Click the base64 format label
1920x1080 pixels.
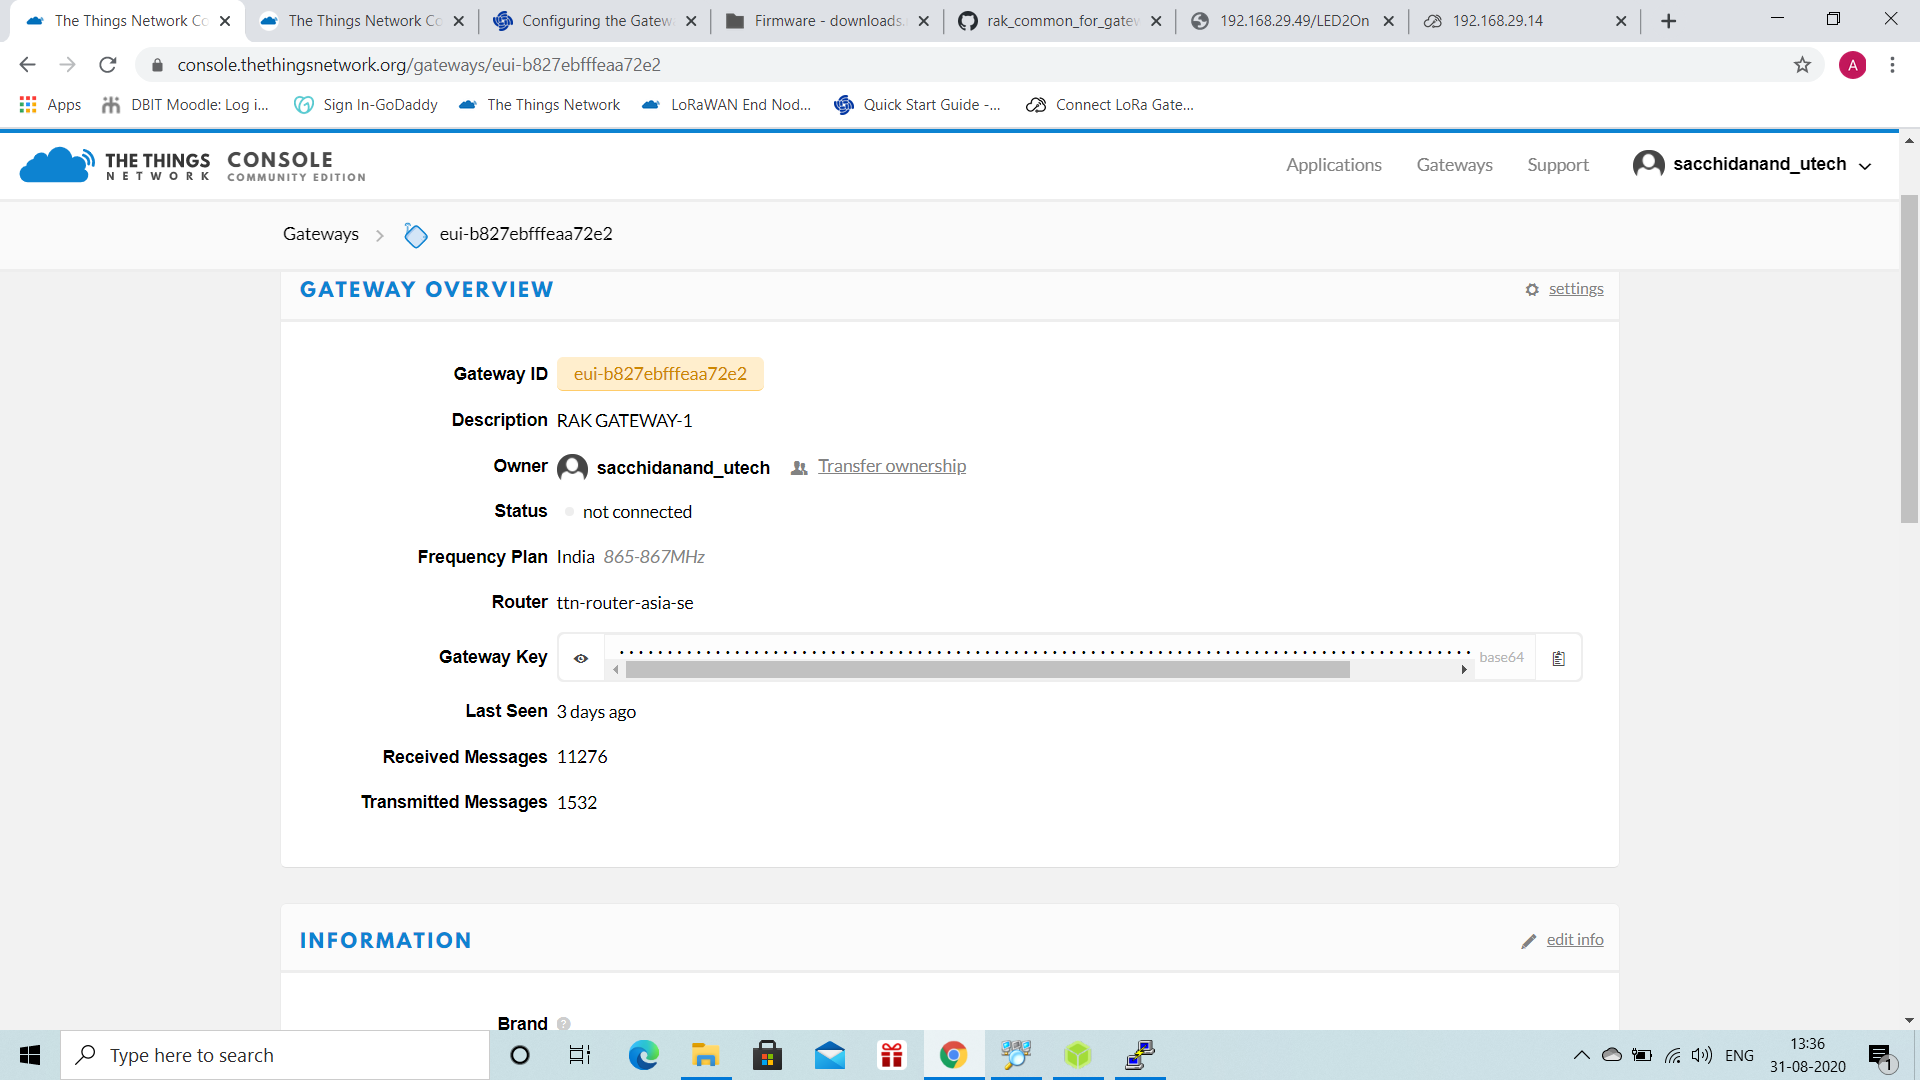pyautogui.click(x=1501, y=658)
